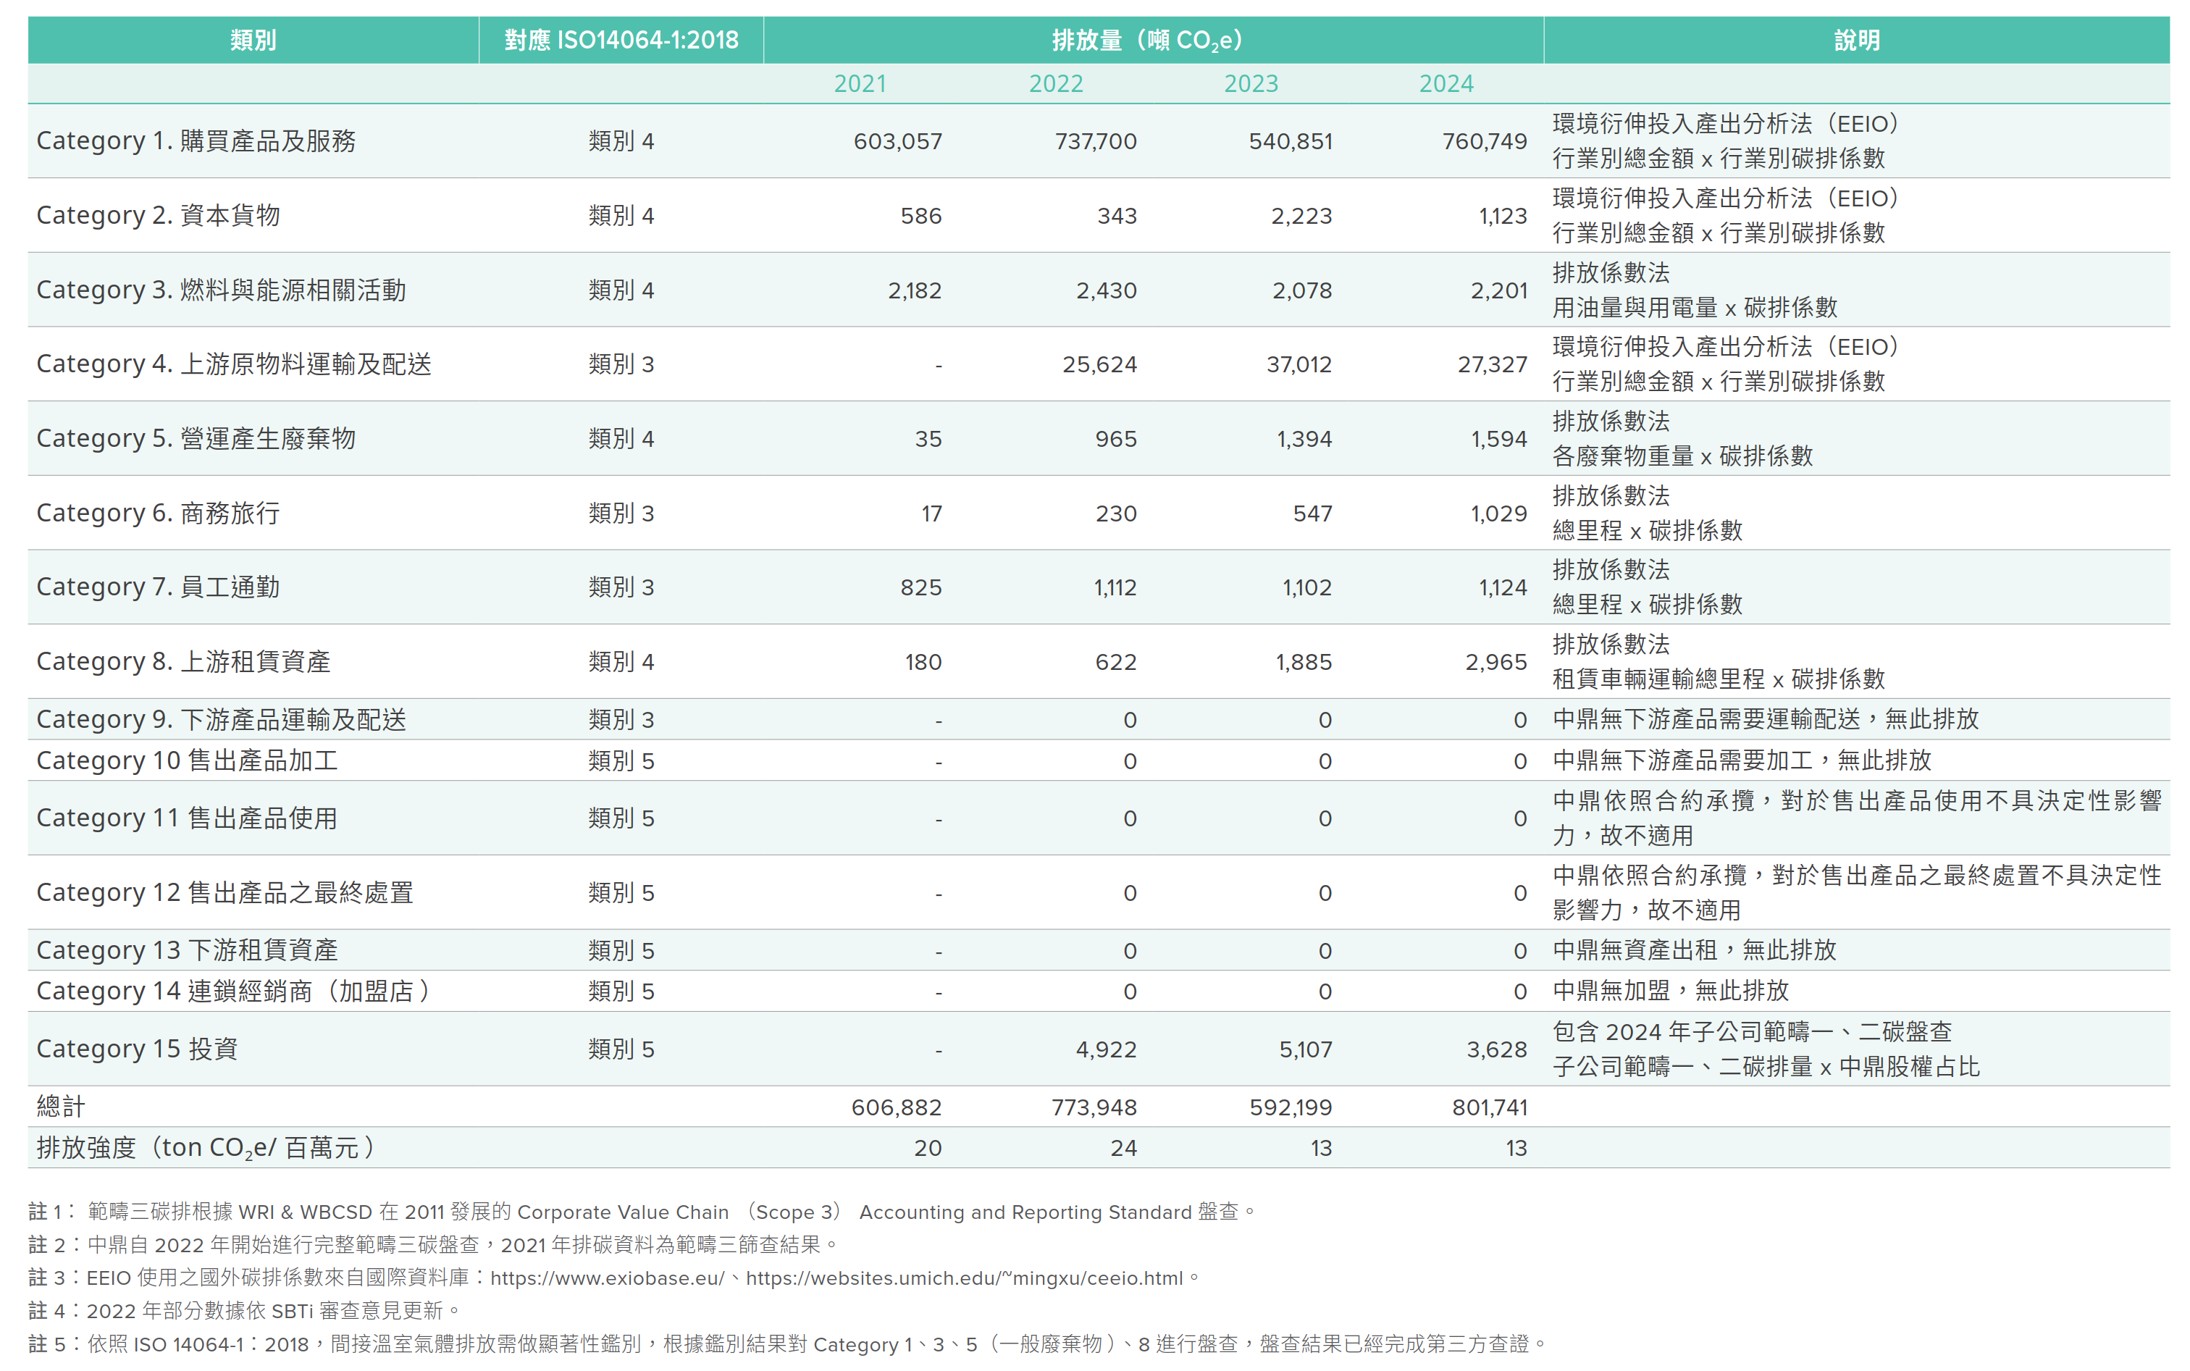The width and height of the screenshot is (2190, 1371).
Task: Click the 排放強度 row label
Action: (x=206, y=1148)
